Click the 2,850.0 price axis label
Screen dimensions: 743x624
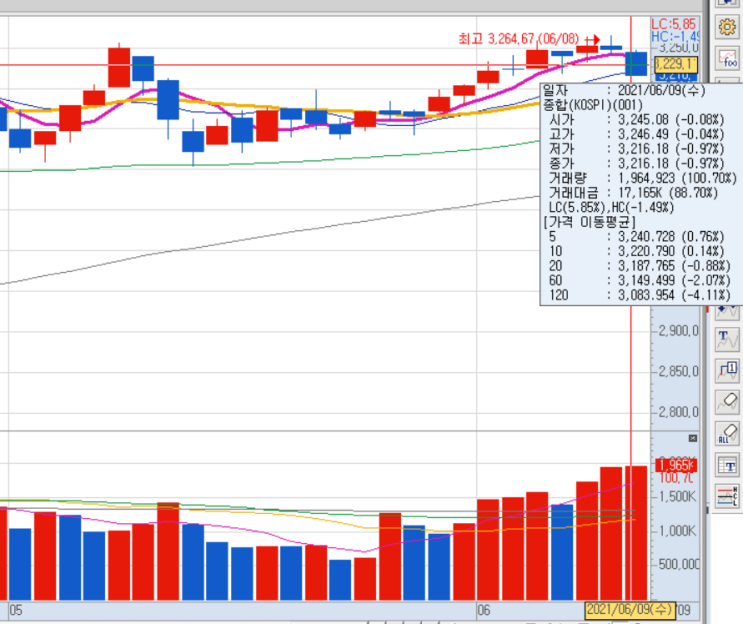pos(679,371)
